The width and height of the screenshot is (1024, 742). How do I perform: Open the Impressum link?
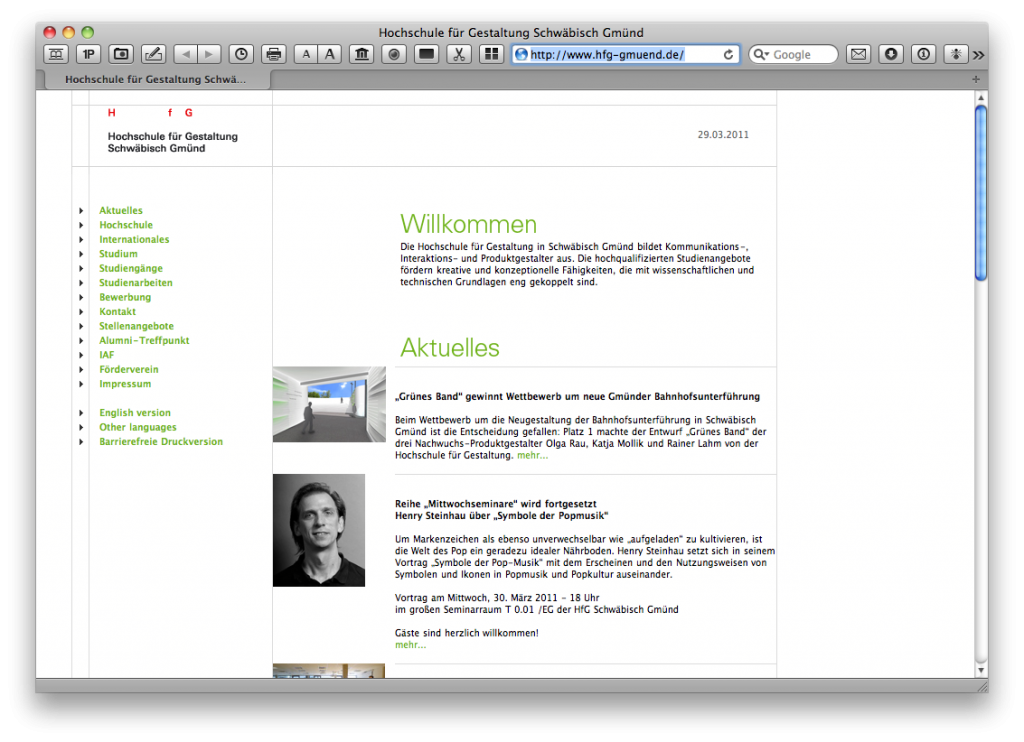point(125,384)
